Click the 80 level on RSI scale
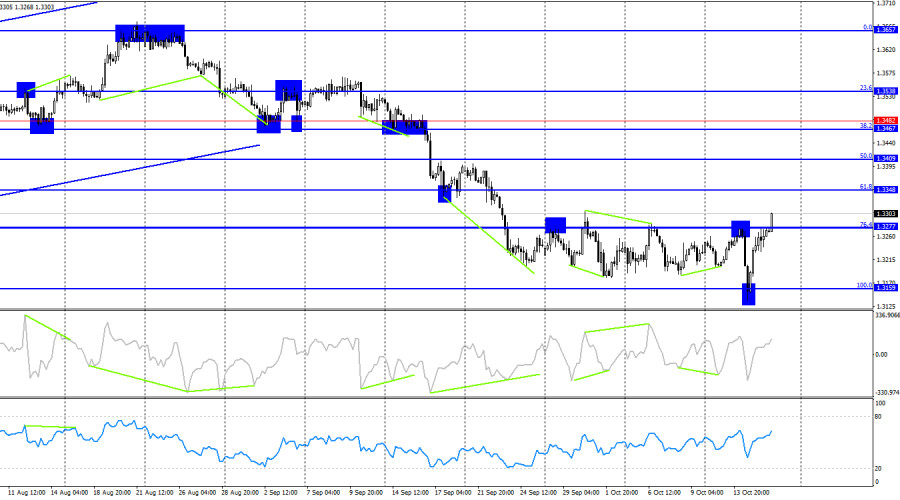900x500 pixels. pyautogui.click(x=878, y=416)
